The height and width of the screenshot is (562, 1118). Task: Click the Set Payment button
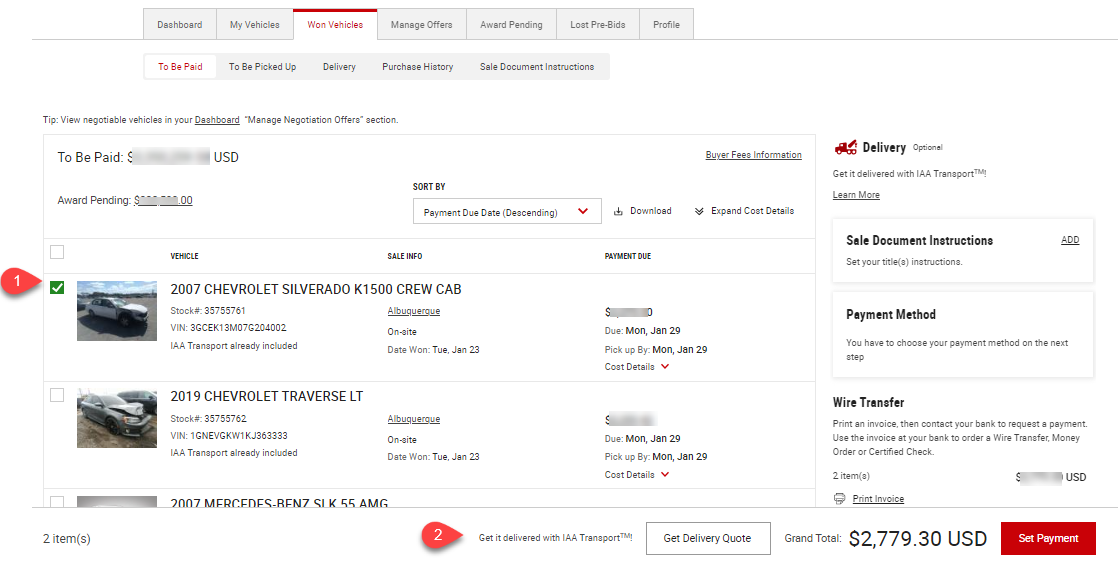point(1048,538)
